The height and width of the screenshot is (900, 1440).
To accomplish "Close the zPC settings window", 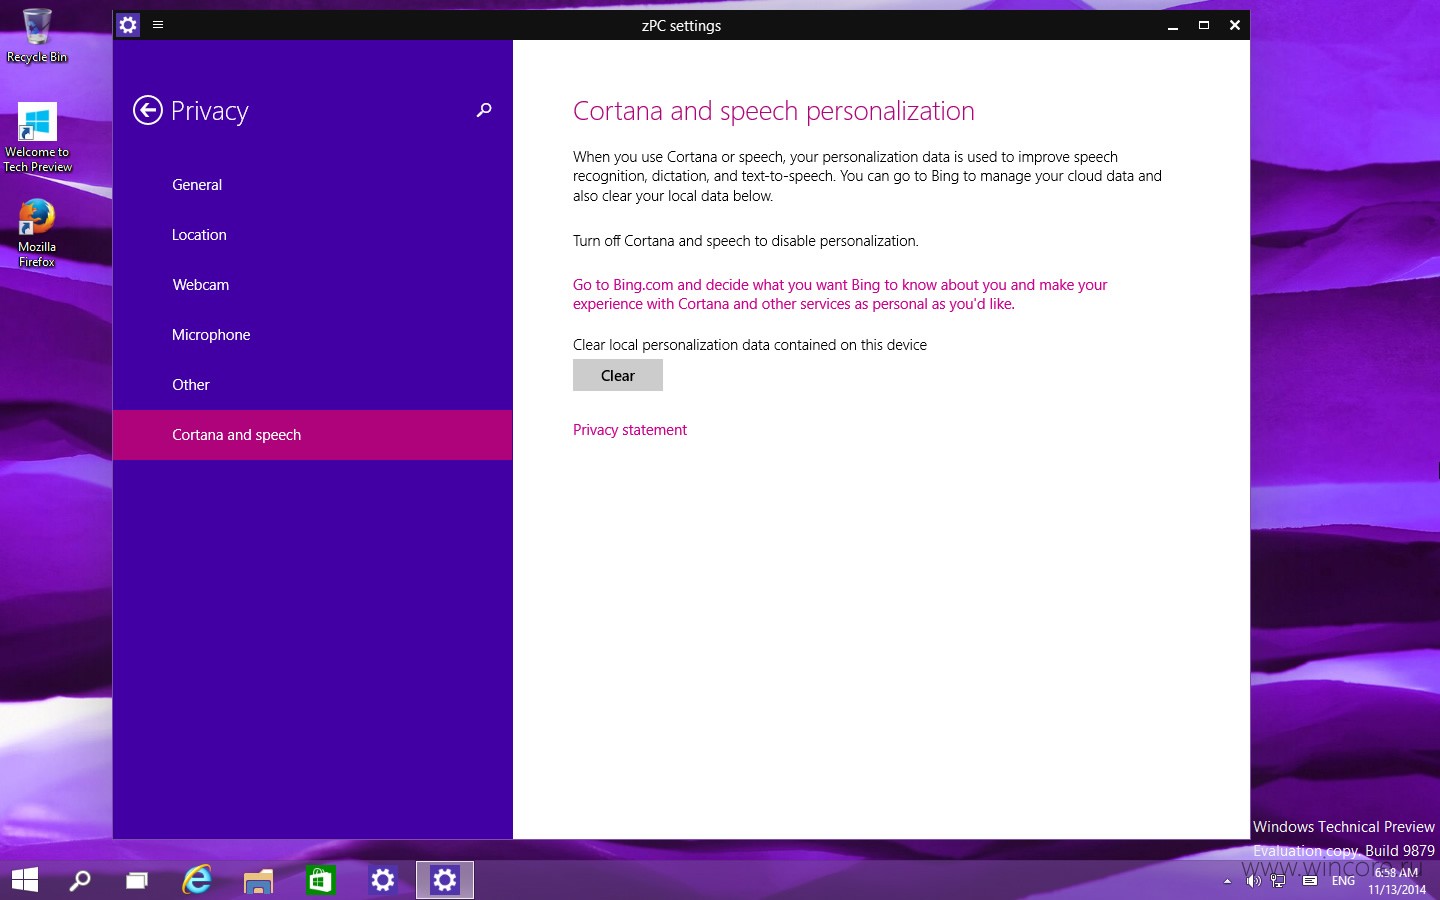I will (x=1235, y=25).
